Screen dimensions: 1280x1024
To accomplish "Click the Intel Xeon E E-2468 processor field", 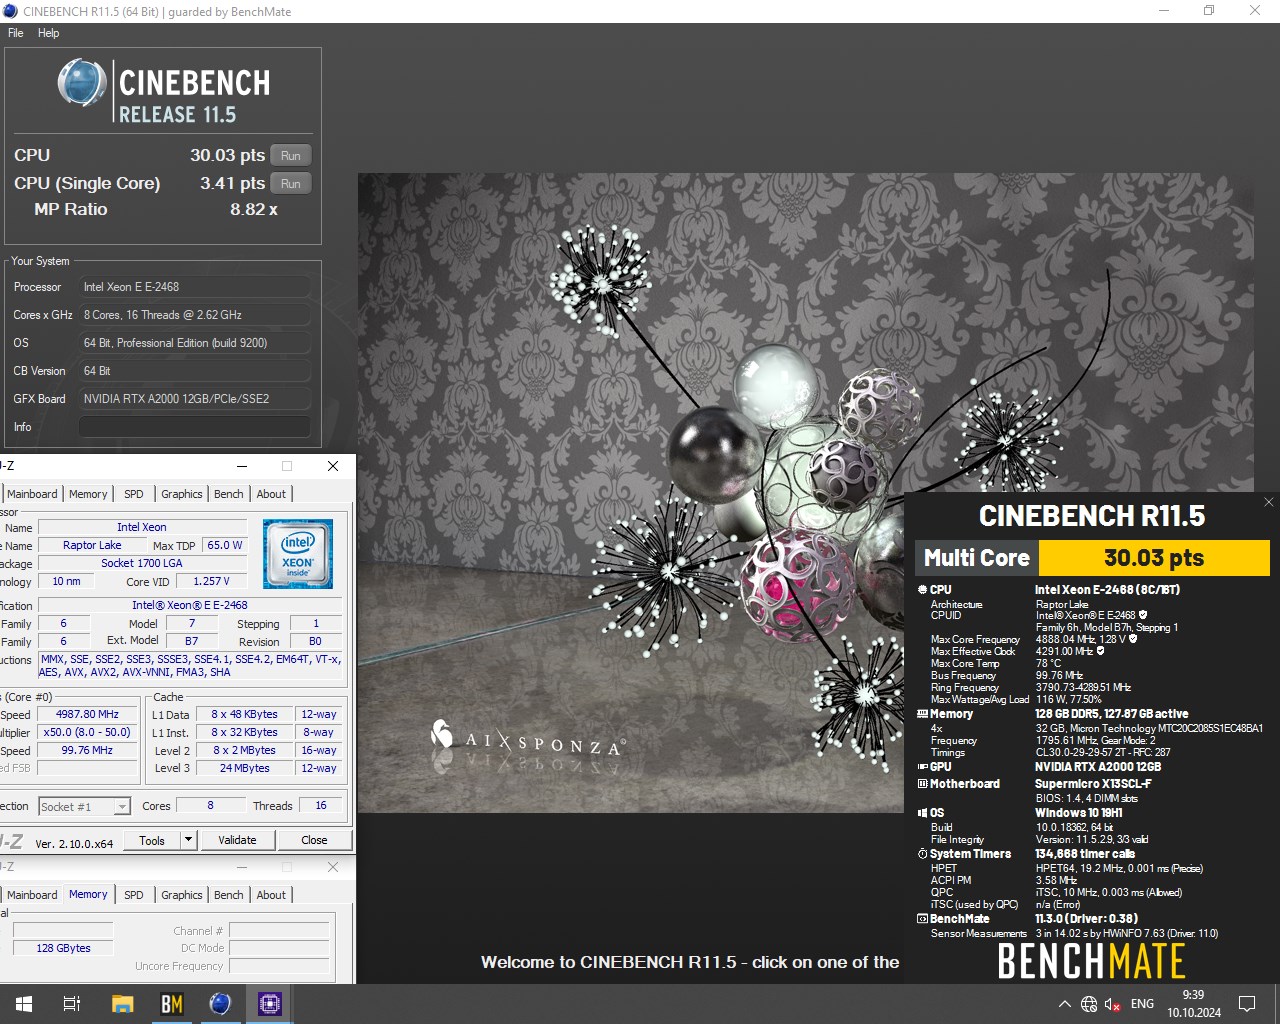I will [x=195, y=286].
